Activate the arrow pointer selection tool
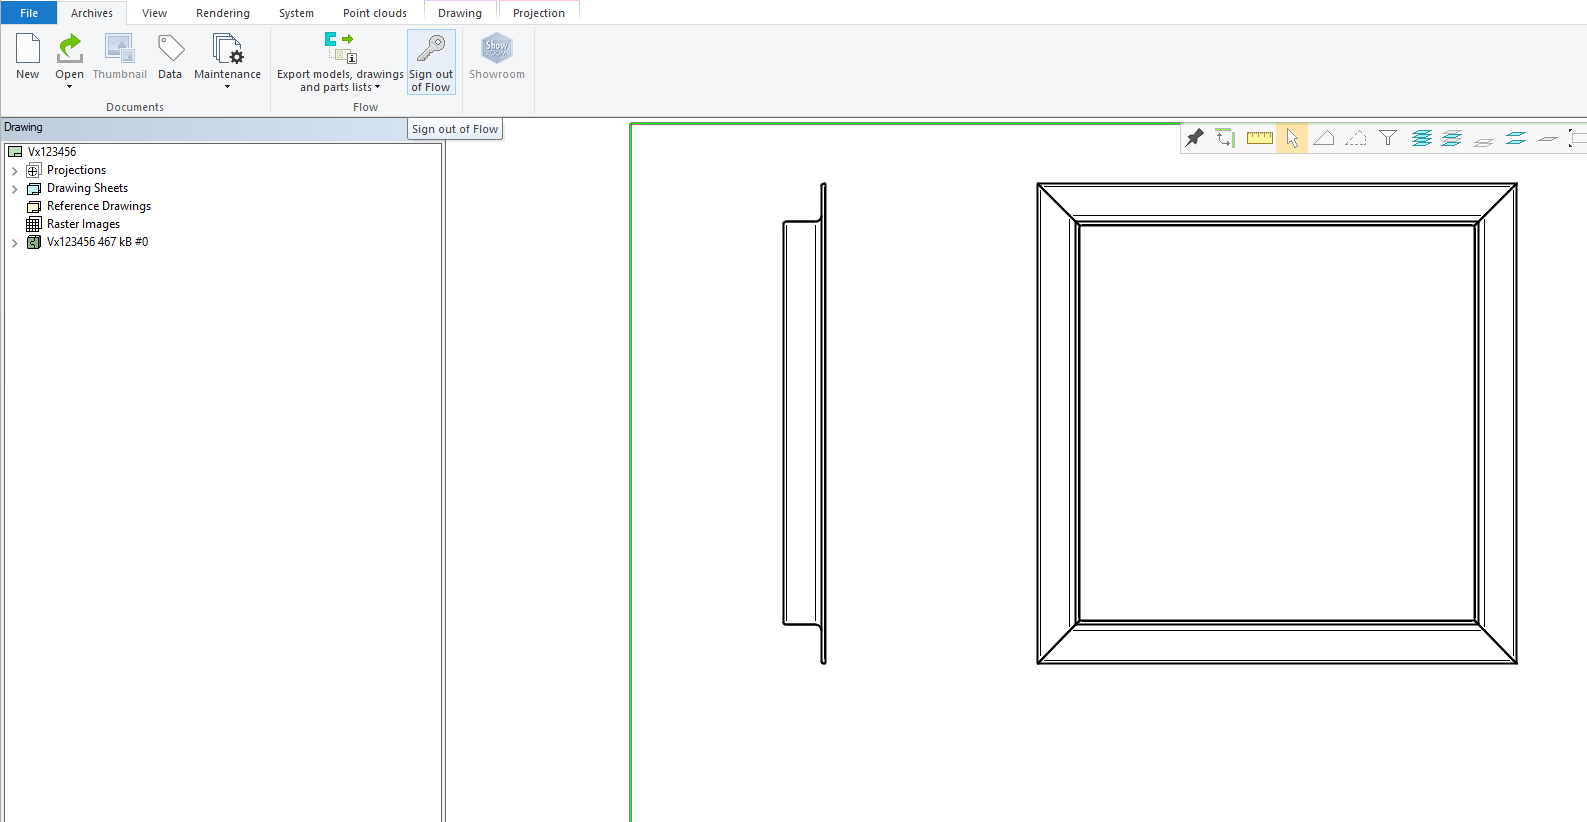 1292,138
